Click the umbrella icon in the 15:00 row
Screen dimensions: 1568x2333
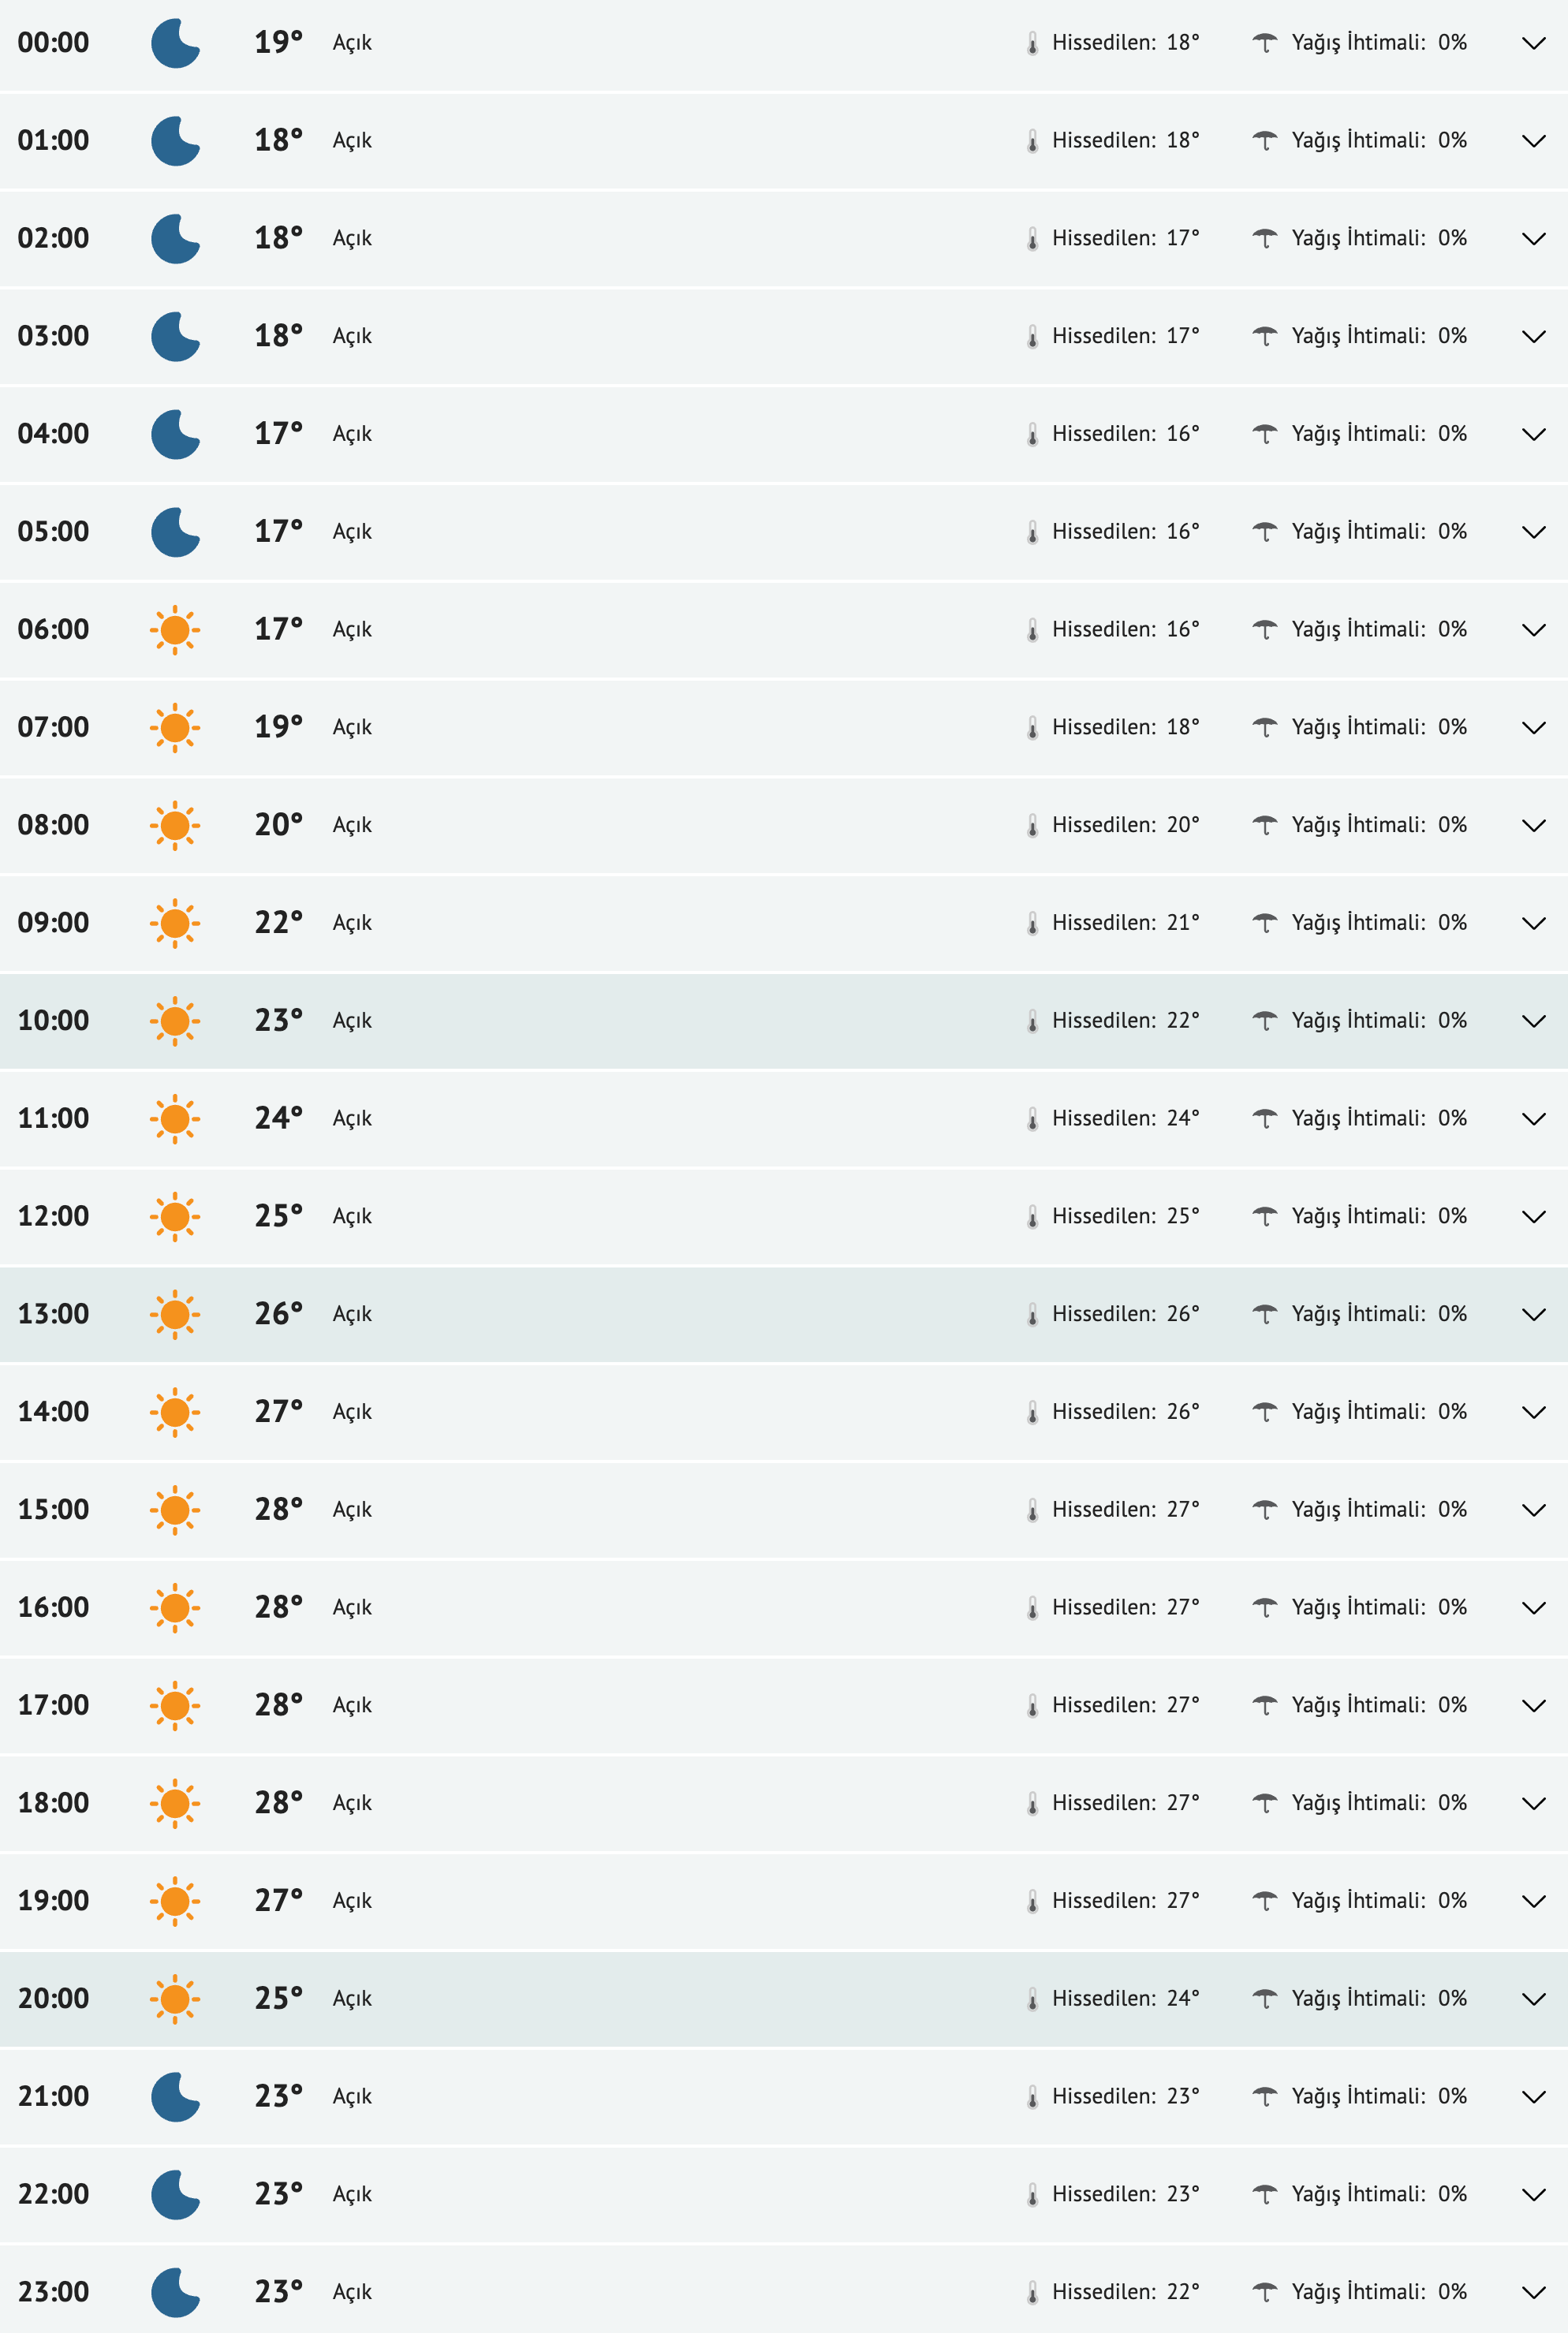(1265, 1510)
